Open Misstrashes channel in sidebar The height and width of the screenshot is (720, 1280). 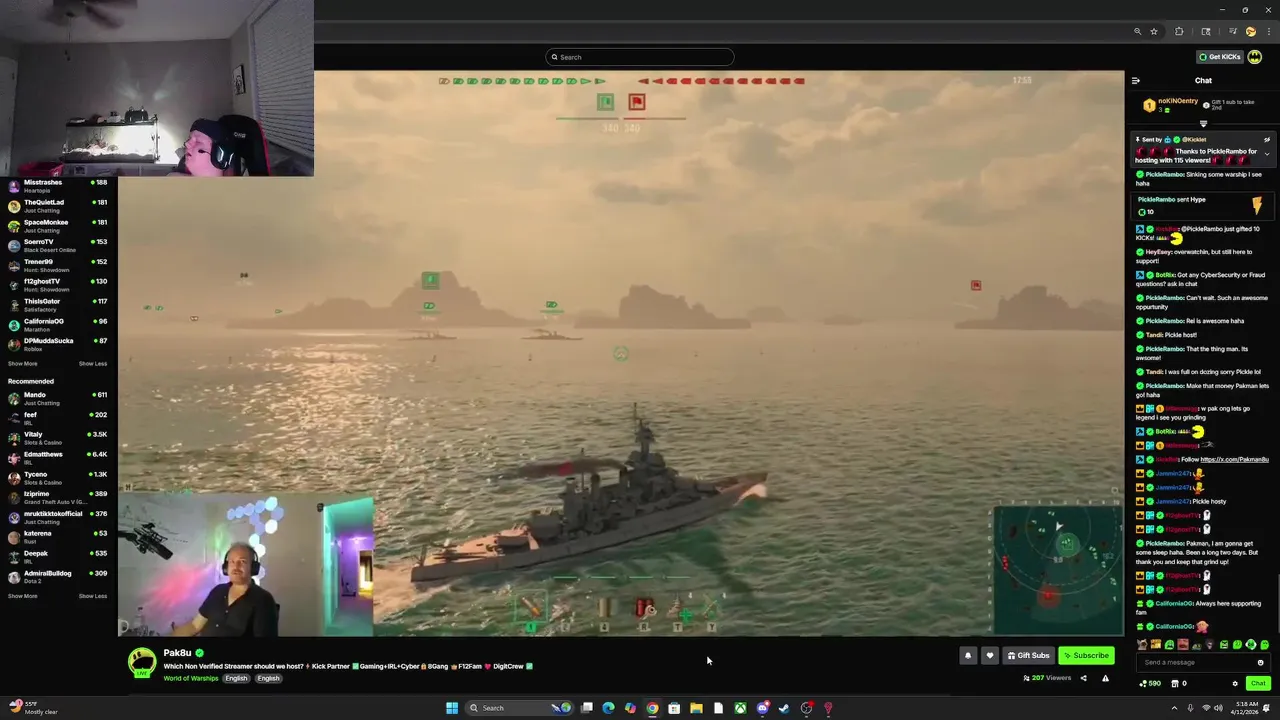point(58,186)
